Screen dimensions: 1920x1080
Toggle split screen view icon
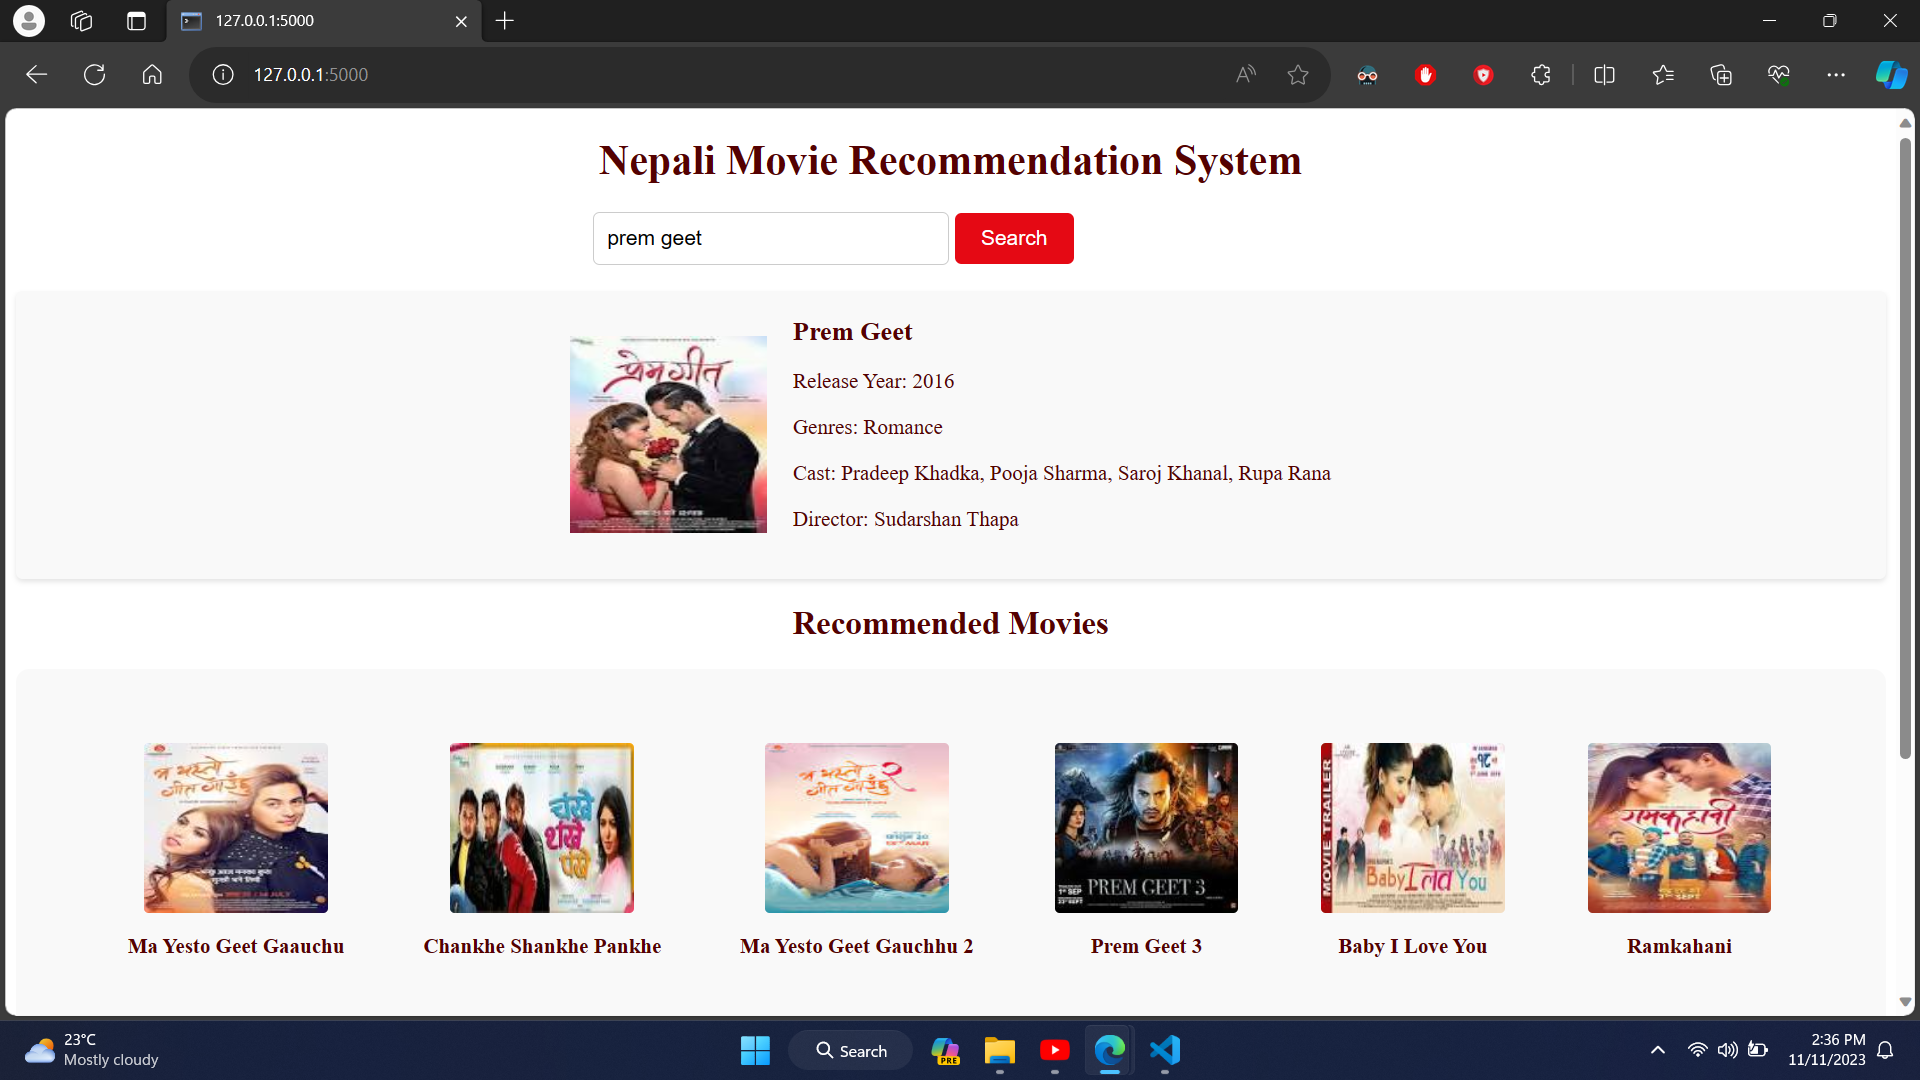[1604, 75]
